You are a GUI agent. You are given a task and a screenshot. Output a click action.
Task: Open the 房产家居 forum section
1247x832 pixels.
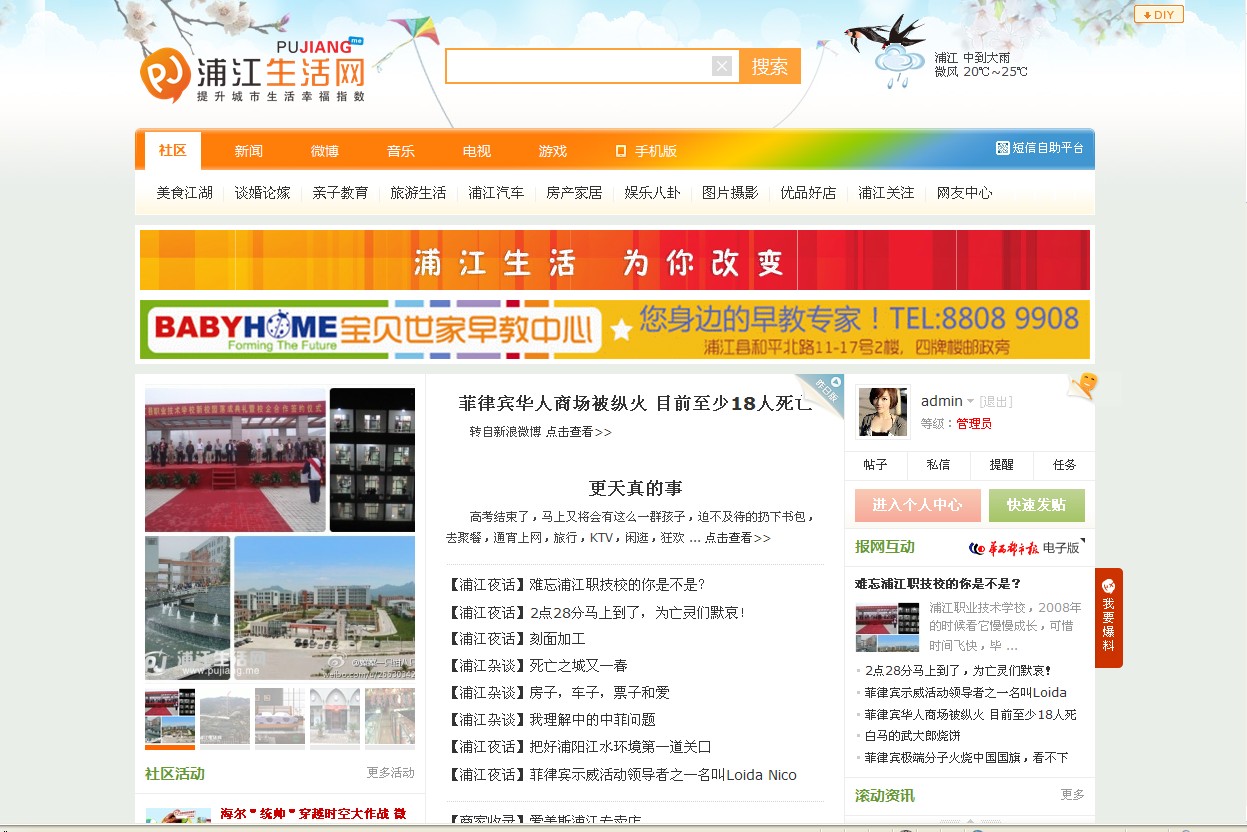574,193
